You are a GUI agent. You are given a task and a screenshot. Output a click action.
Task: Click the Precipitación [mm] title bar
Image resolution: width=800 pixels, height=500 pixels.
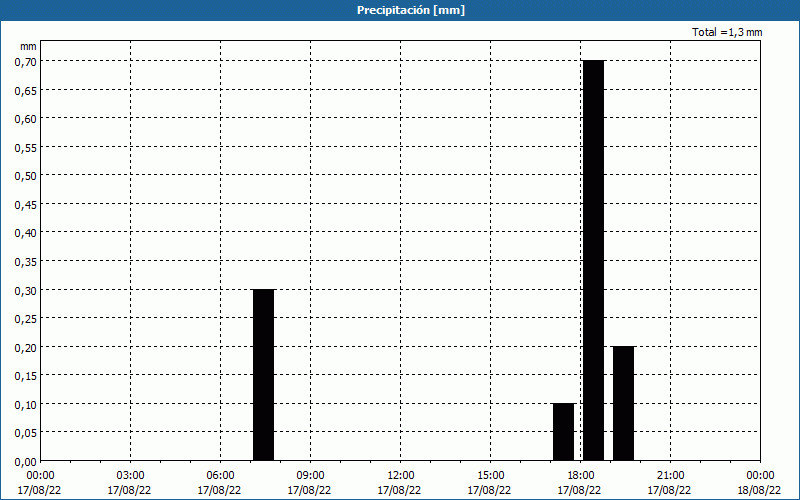click(x=400, y=10)
